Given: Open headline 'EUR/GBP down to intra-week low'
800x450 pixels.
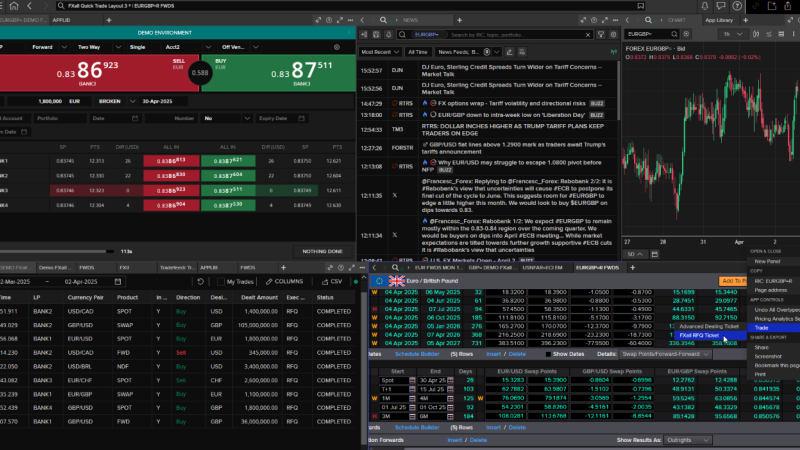Looking at the screenshot, I should (x=512, y=115).
